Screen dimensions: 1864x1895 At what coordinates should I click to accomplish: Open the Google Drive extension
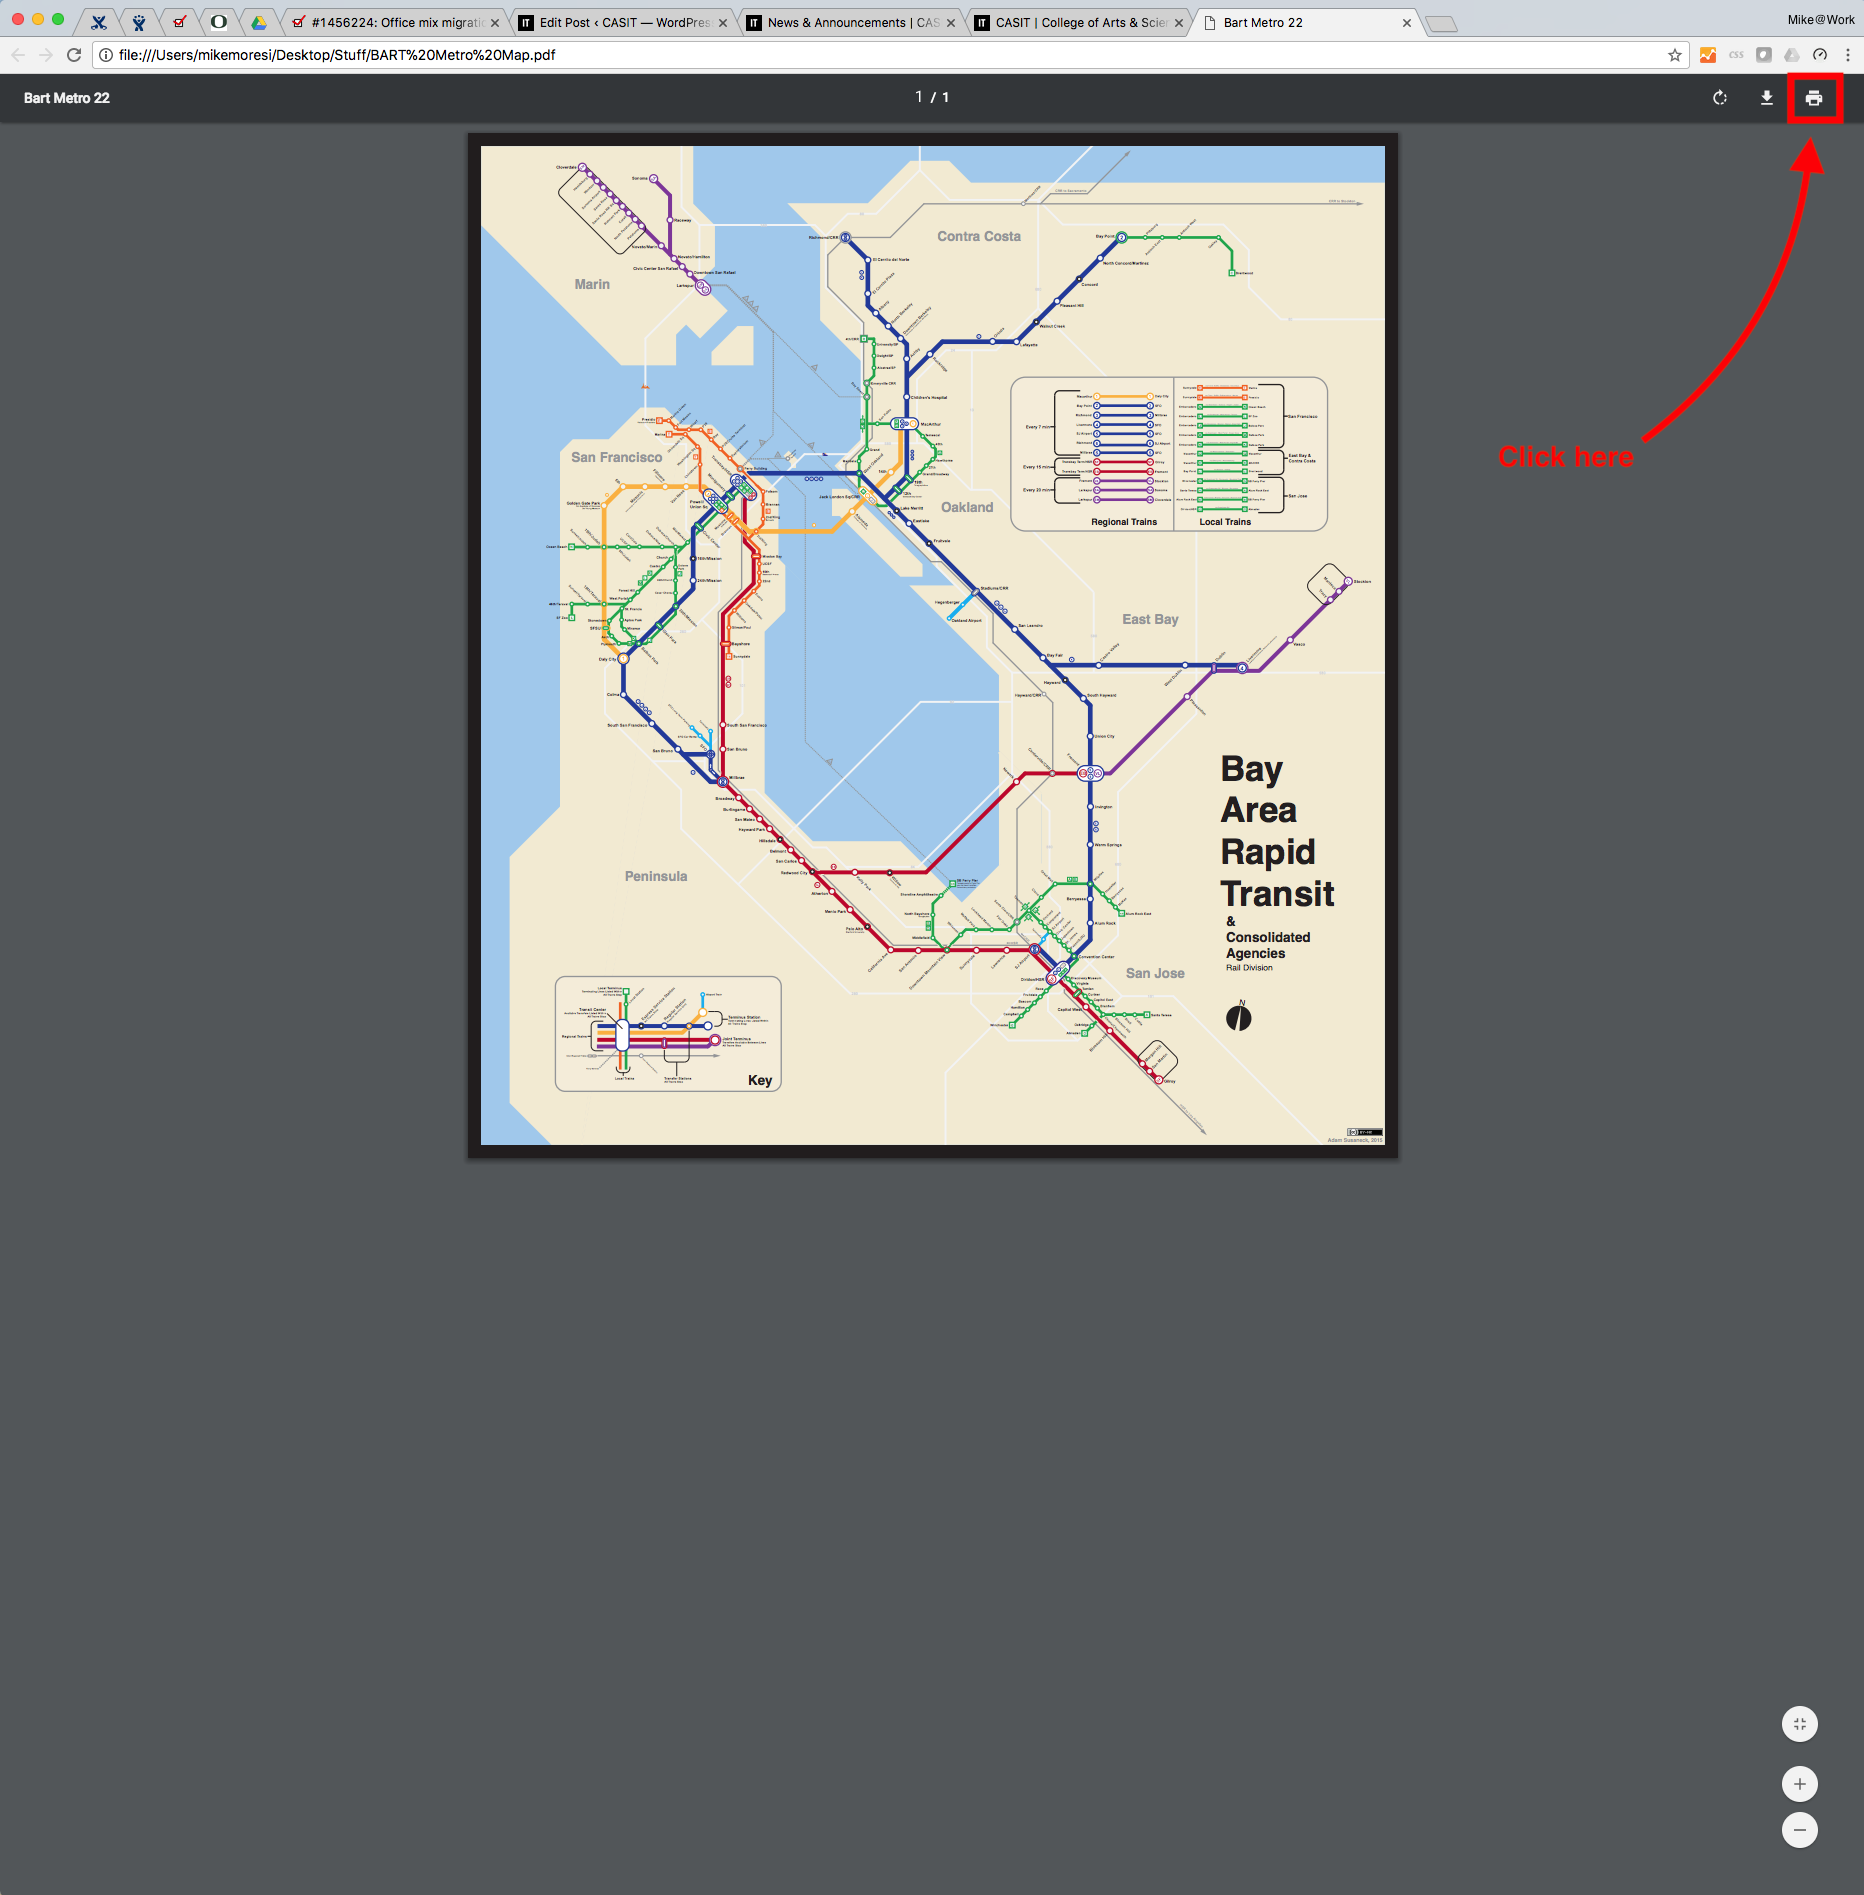click(1791, 56)
